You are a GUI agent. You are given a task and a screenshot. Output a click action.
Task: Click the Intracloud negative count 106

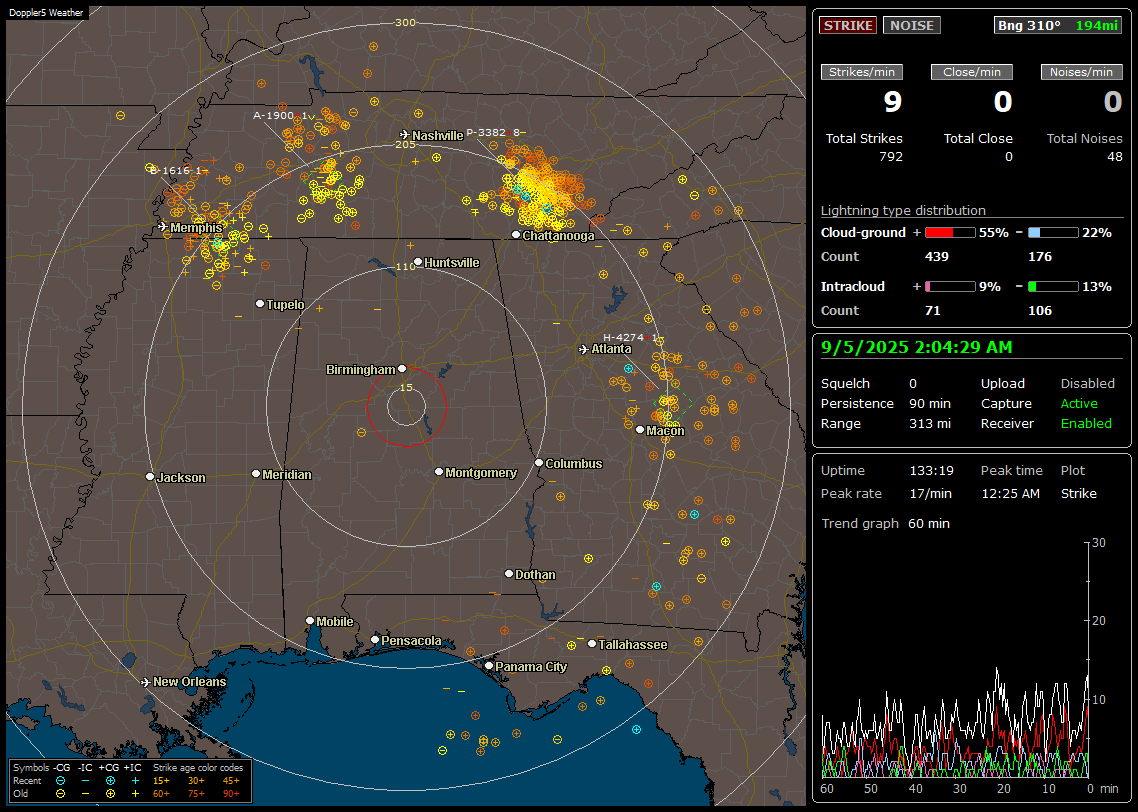tap(1040, 311)
